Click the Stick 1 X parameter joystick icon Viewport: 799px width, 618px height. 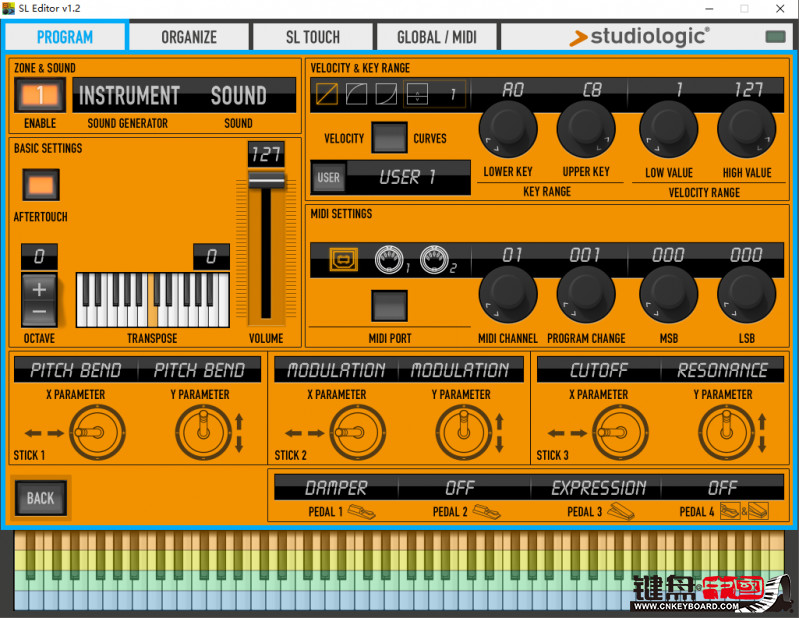click(92, 434)
